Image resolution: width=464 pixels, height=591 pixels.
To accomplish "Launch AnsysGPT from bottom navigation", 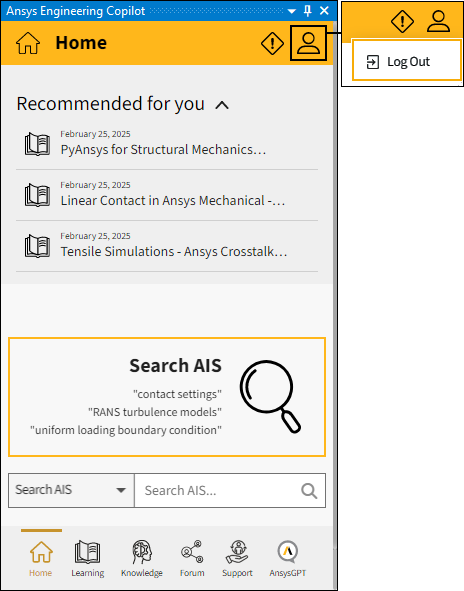I will tap(288, 559).
